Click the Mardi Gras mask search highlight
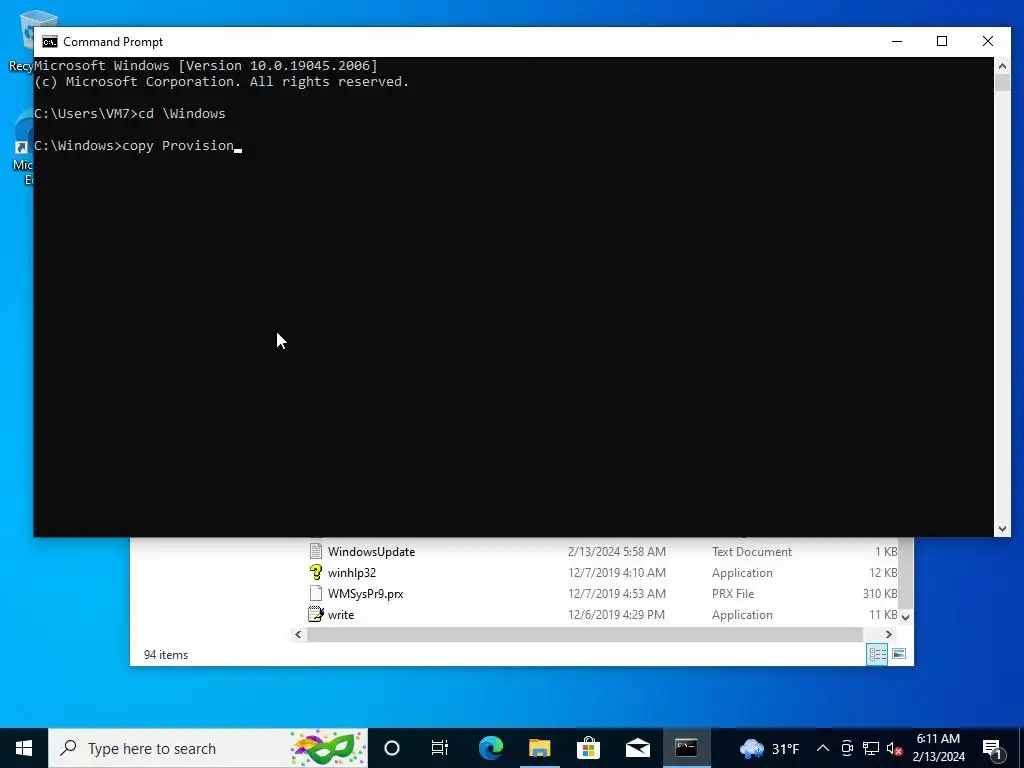 (328, 748)
